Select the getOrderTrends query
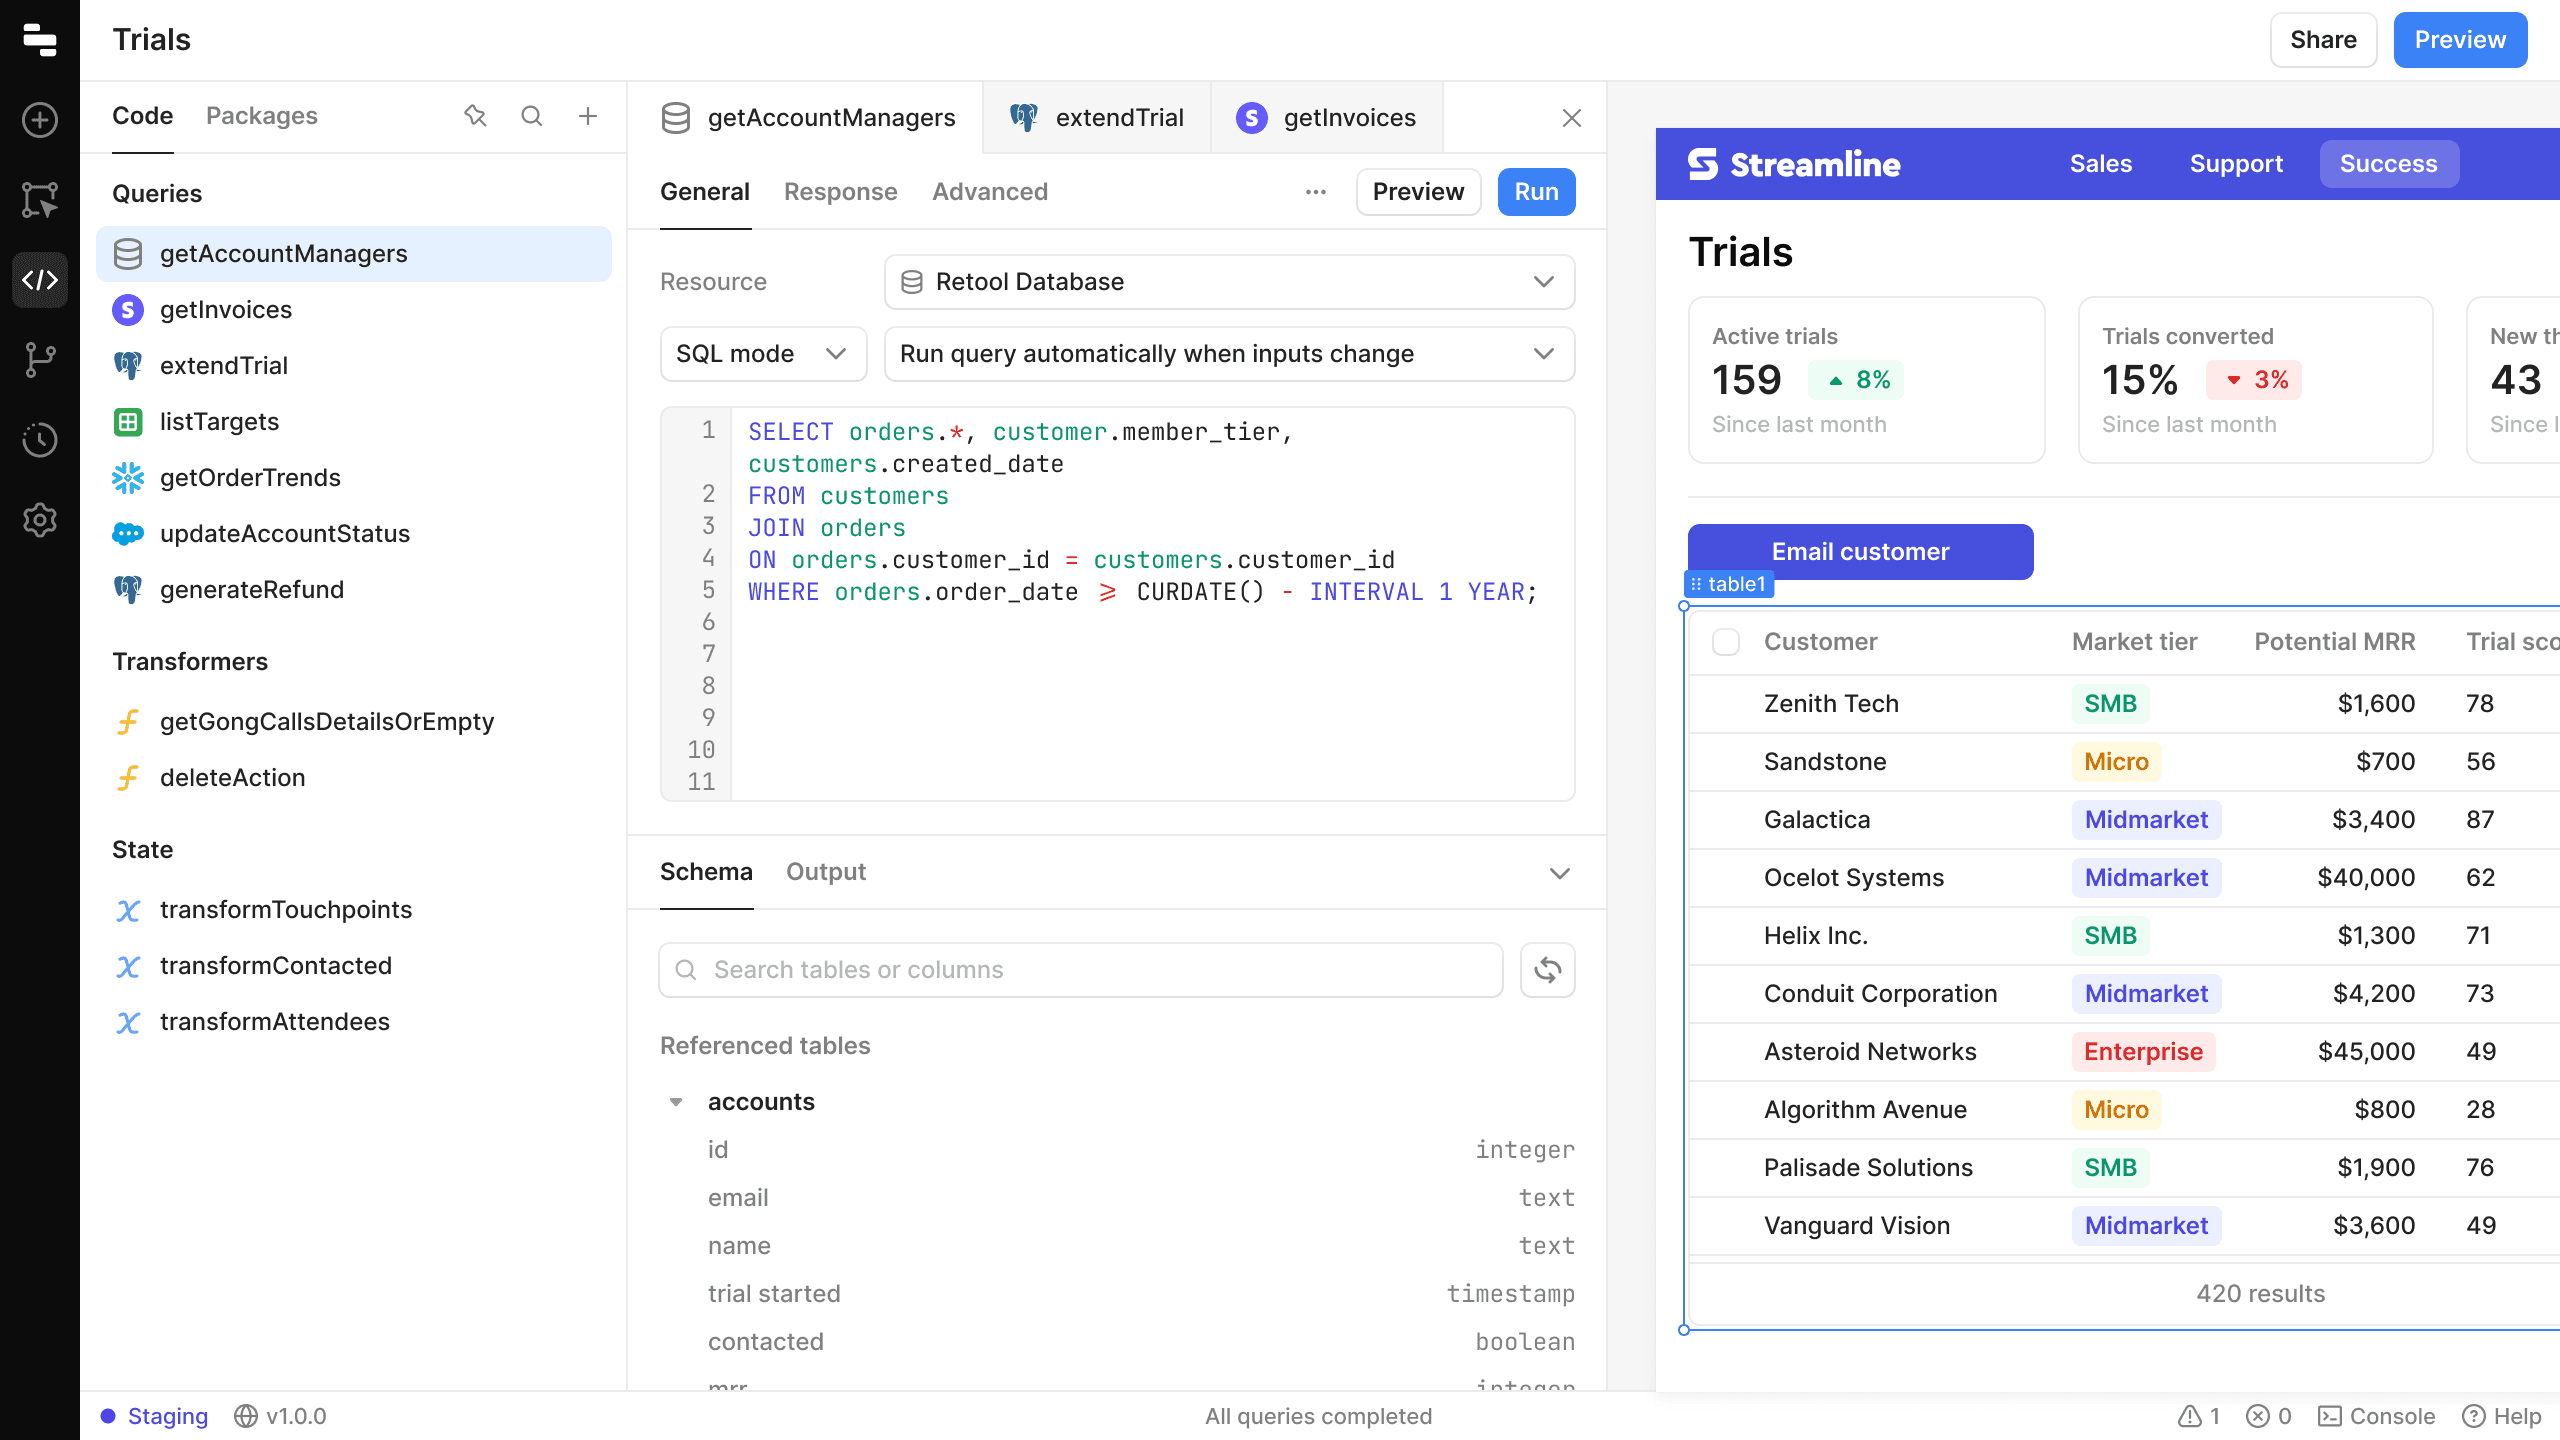This screenshot has height=1440, width=2560. pyautogui.click(x=354, y=478)
